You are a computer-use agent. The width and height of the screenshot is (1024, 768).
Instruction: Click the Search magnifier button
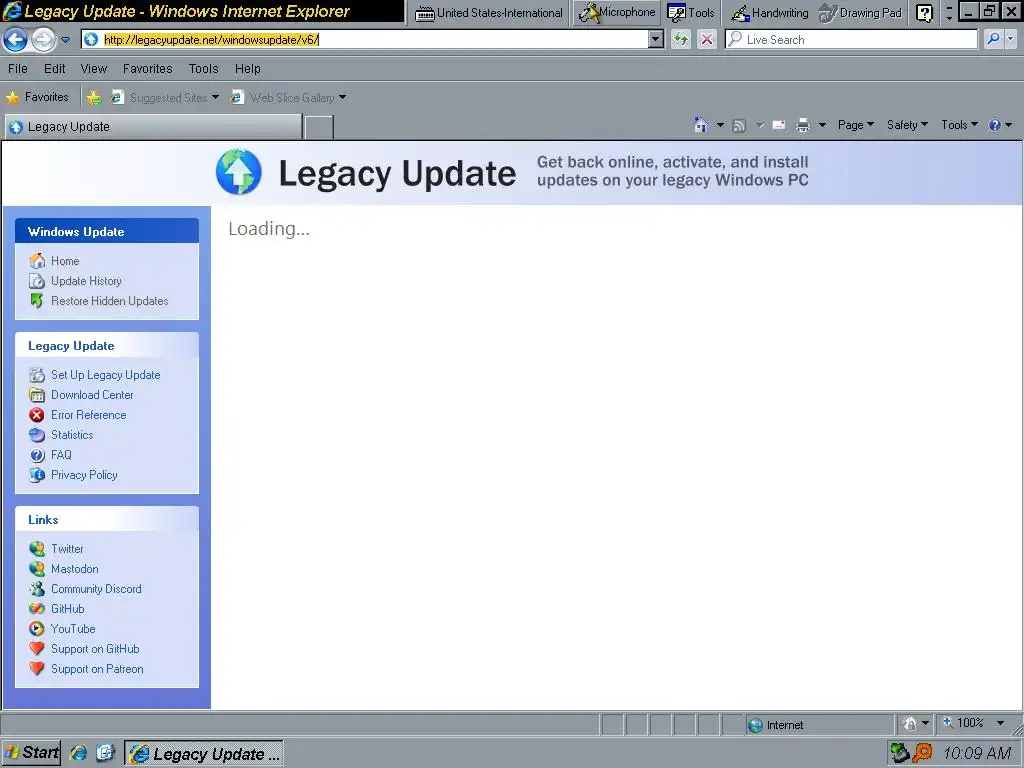click(993, 40)
